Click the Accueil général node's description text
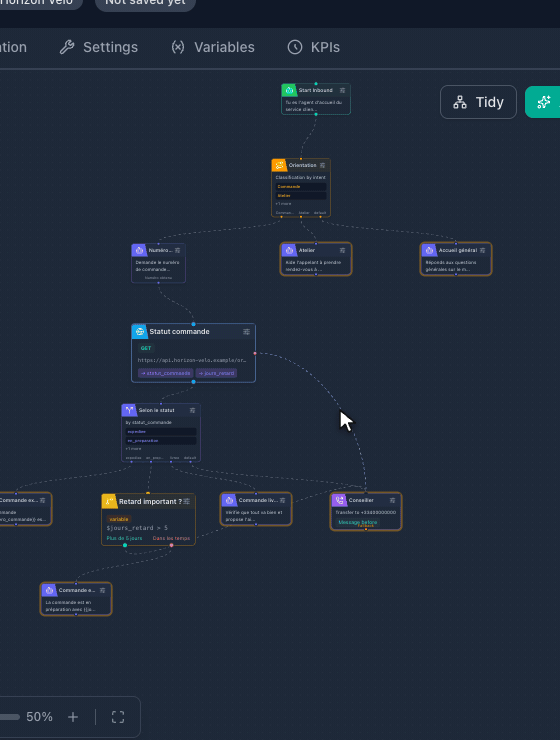The image size is (560, 740). [451, 266]
